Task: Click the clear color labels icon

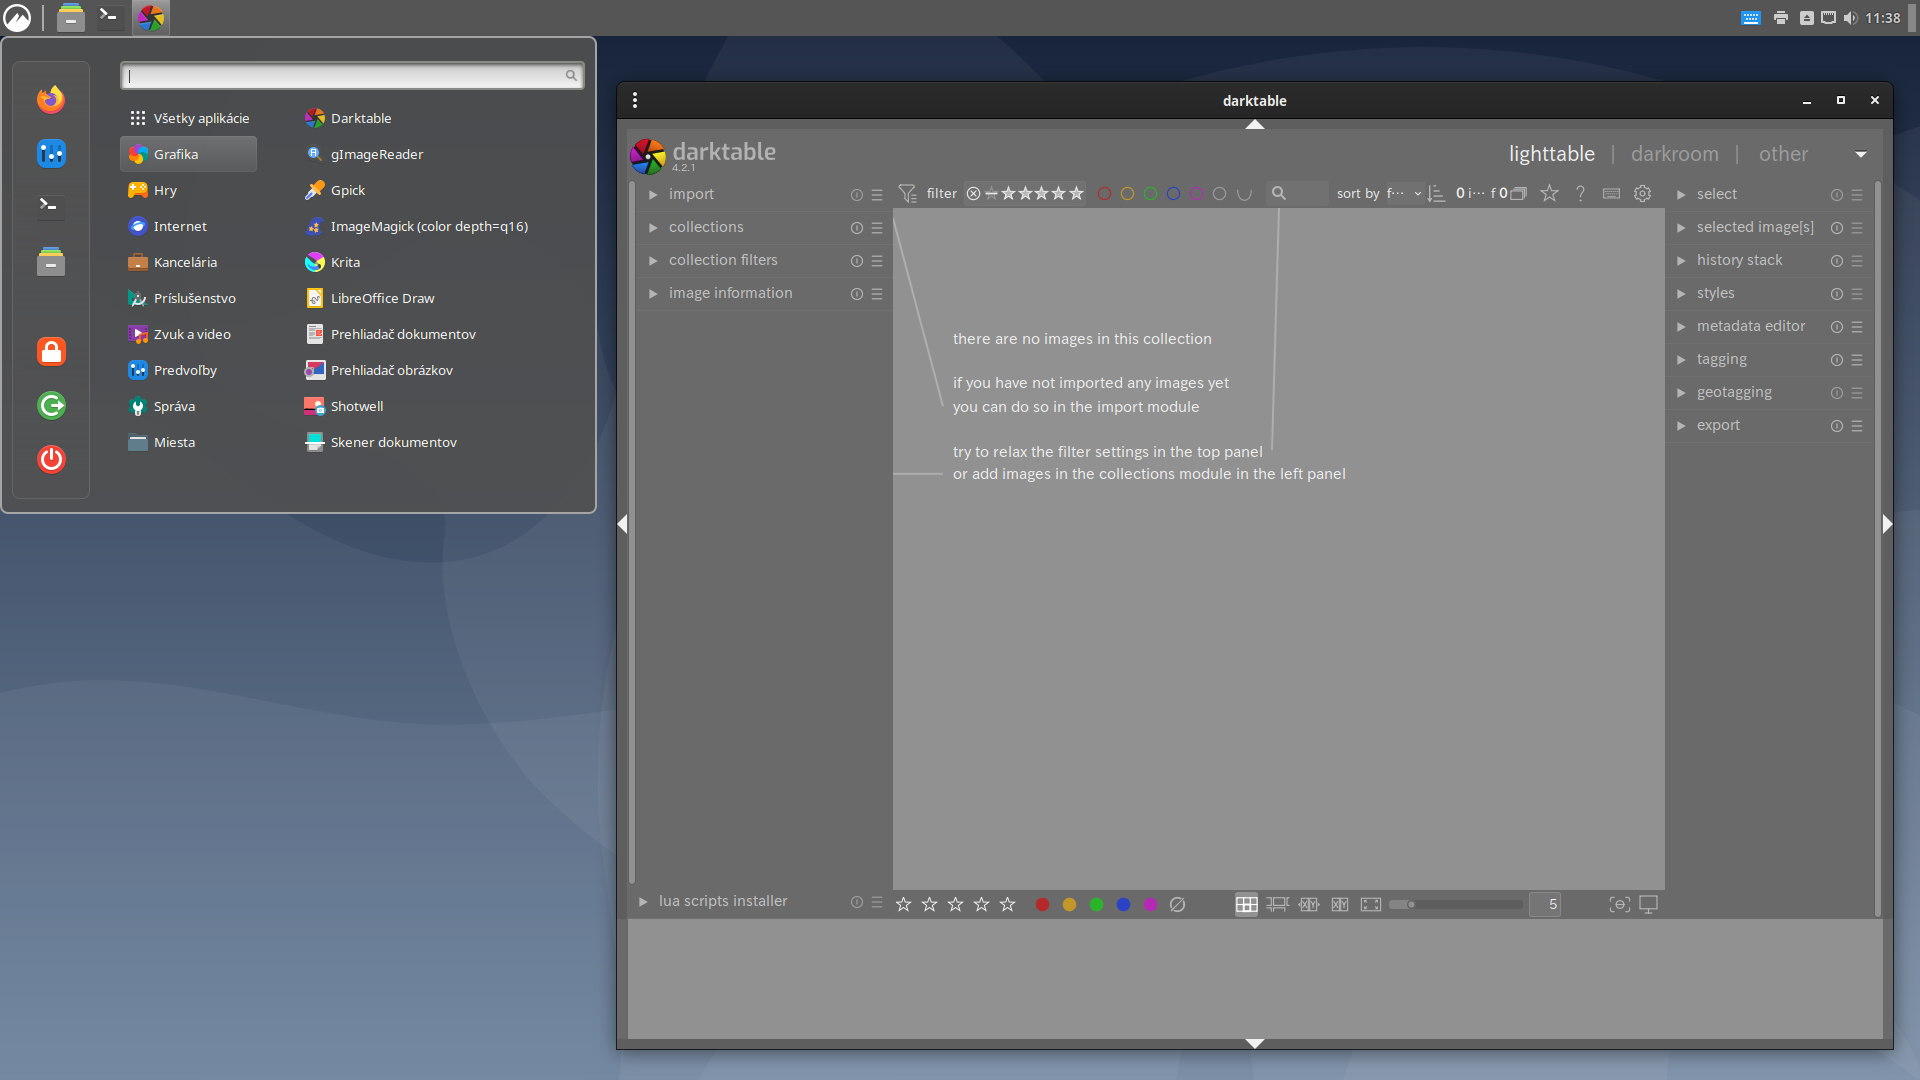Action: click(x=1177, y=904)
